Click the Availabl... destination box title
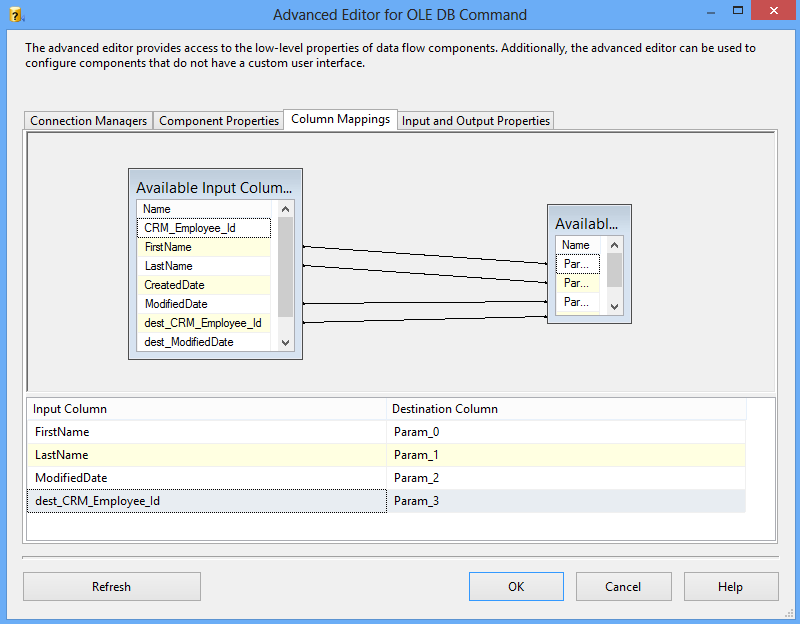 coord(587,224)
